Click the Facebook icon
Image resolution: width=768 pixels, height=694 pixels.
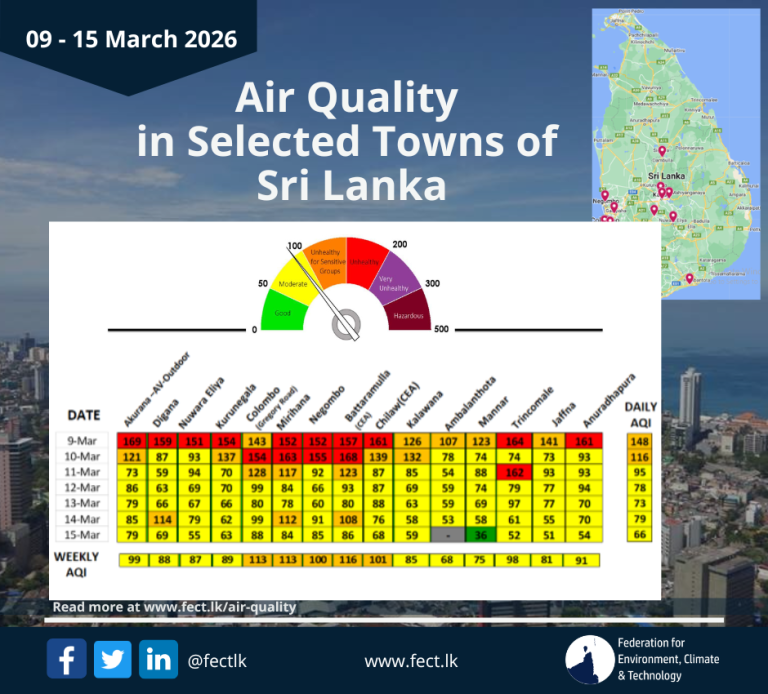(66, 660)
